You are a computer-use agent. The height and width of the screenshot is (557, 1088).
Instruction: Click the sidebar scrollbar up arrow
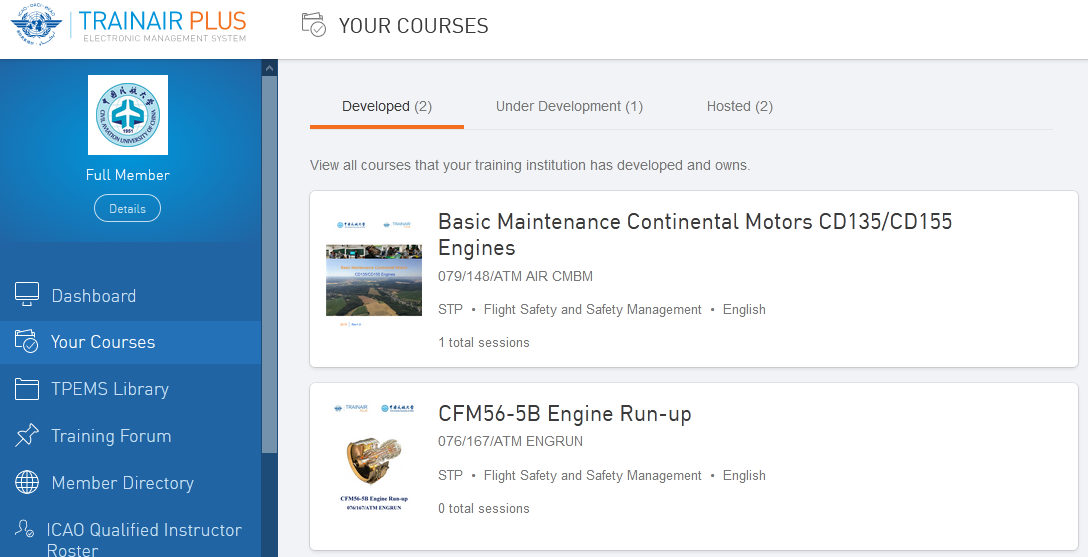(x=269, y=68)
